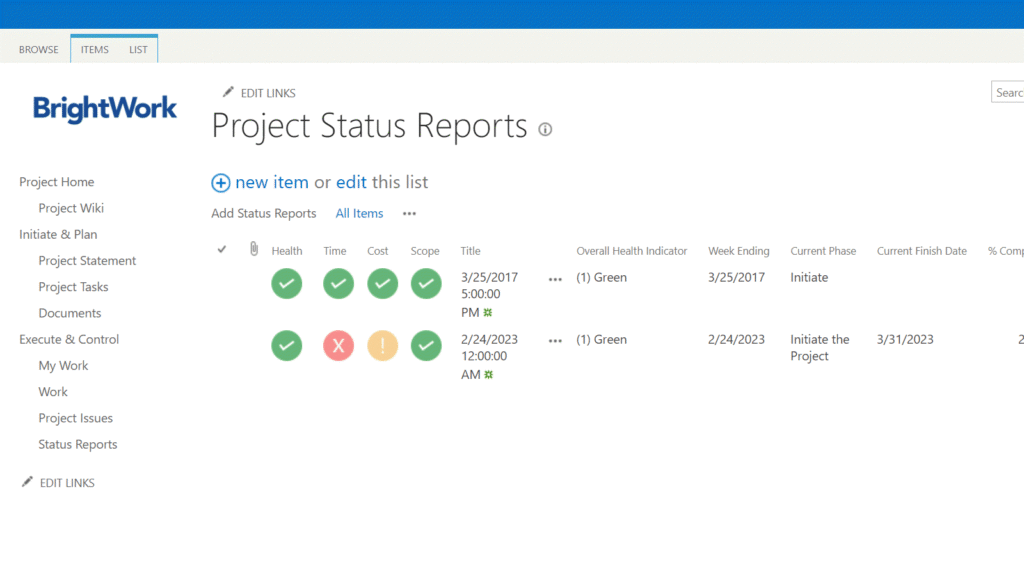Open the LIST ribbon tab
This screenshot has height=576, width=1024.
click(138, 50)
